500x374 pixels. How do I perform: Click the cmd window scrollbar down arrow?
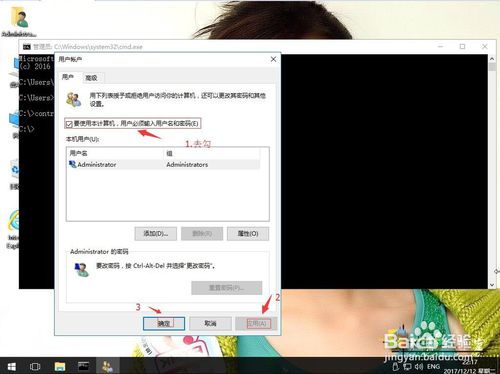492,285
